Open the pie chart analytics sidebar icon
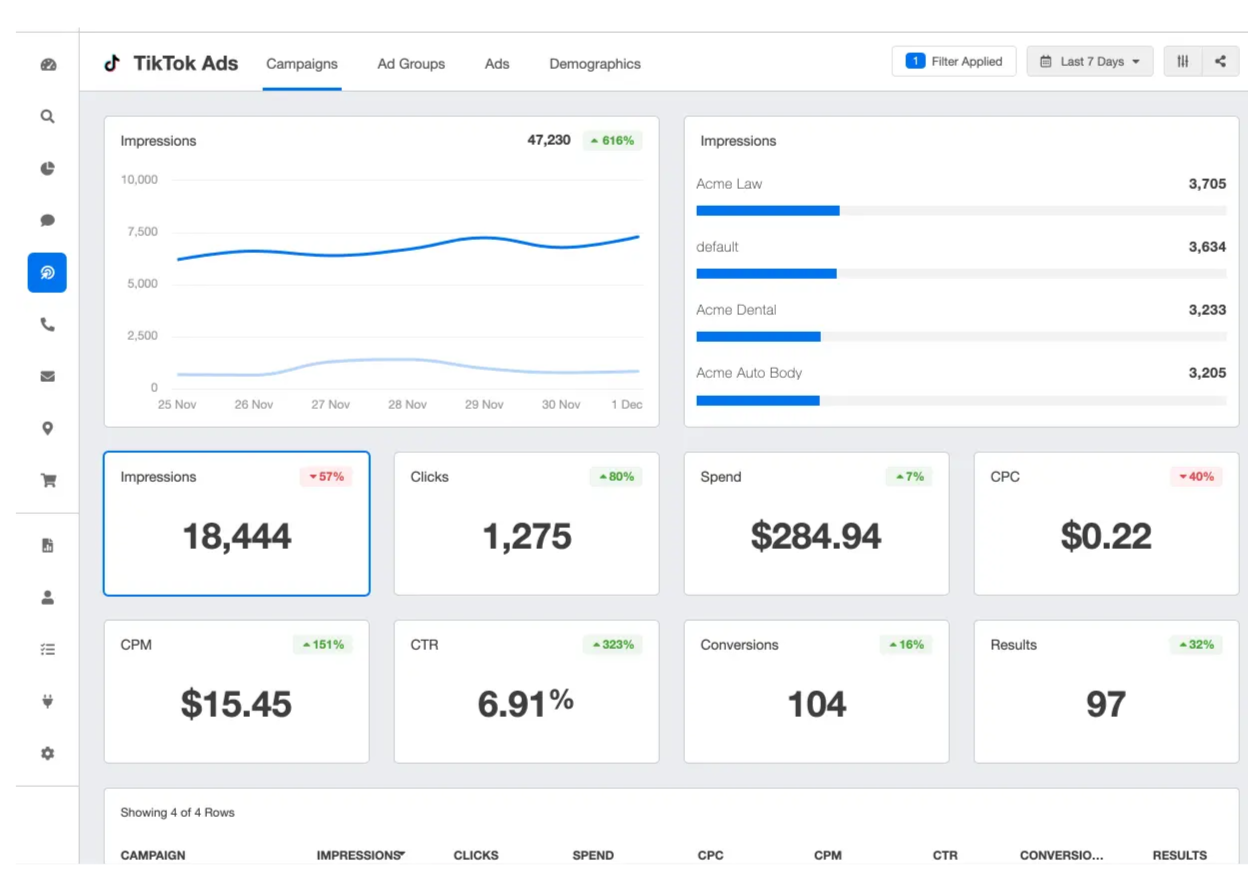This screenshot has width=1248, height=892. pyautogui.click(x=47, y=169)
